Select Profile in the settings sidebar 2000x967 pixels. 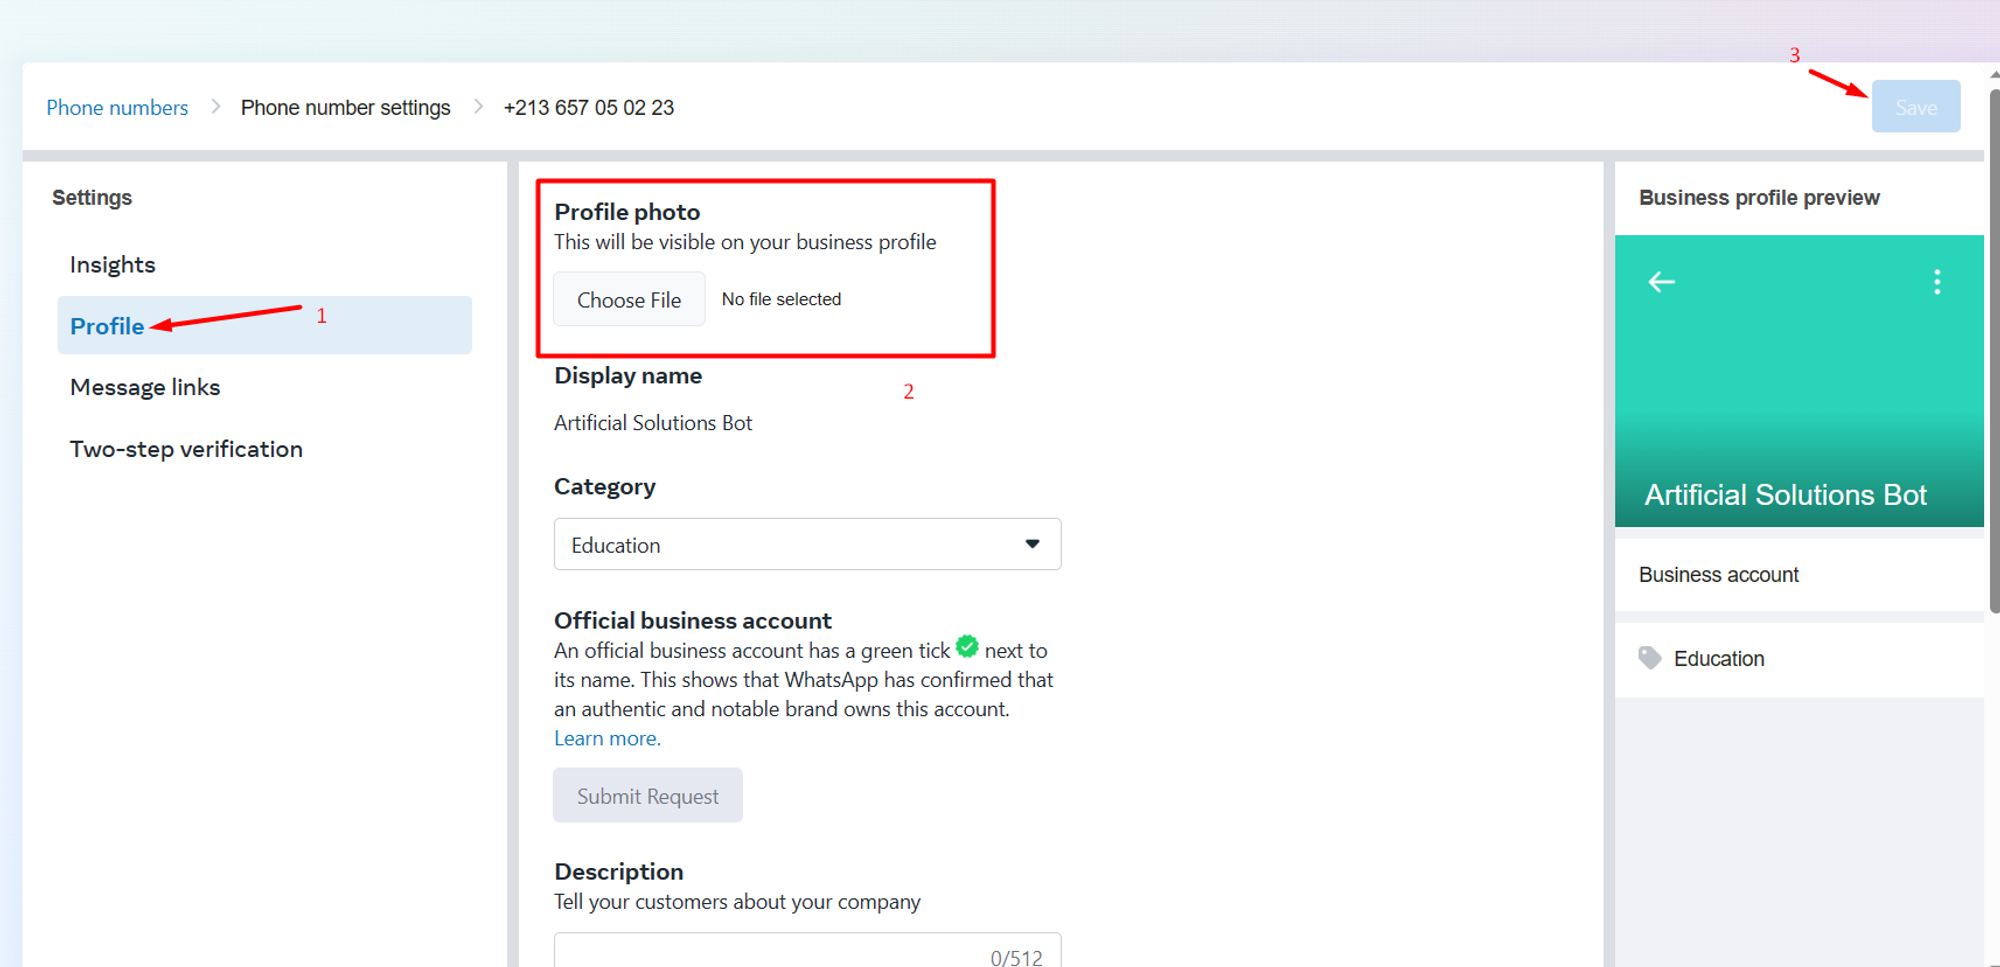point(107,326)
